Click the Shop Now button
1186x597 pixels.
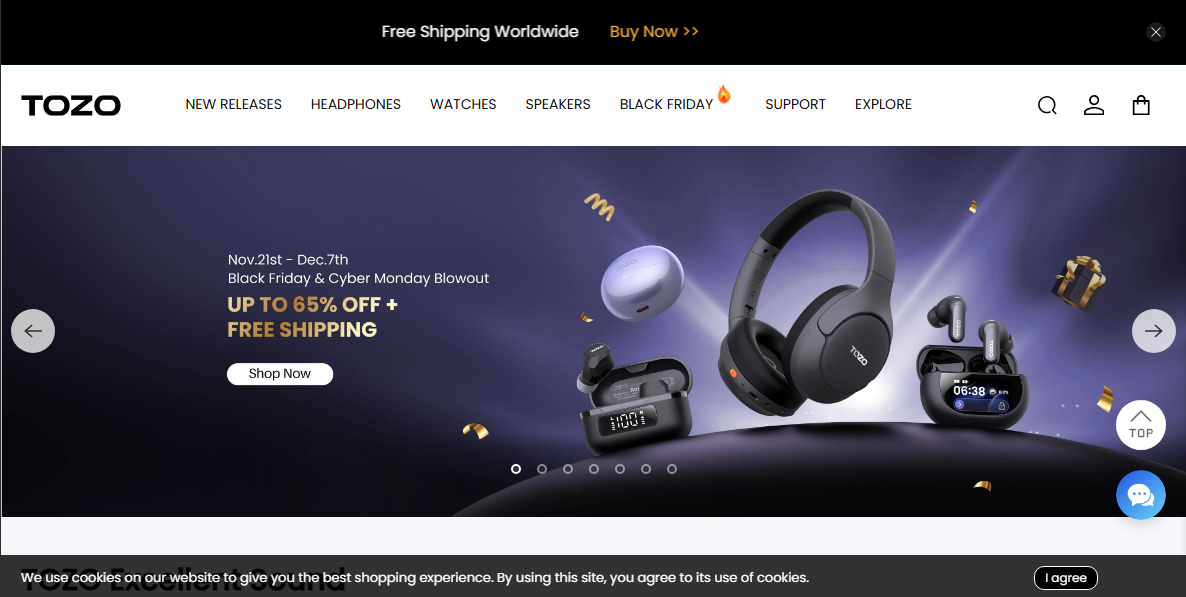(x=280, y=374)
